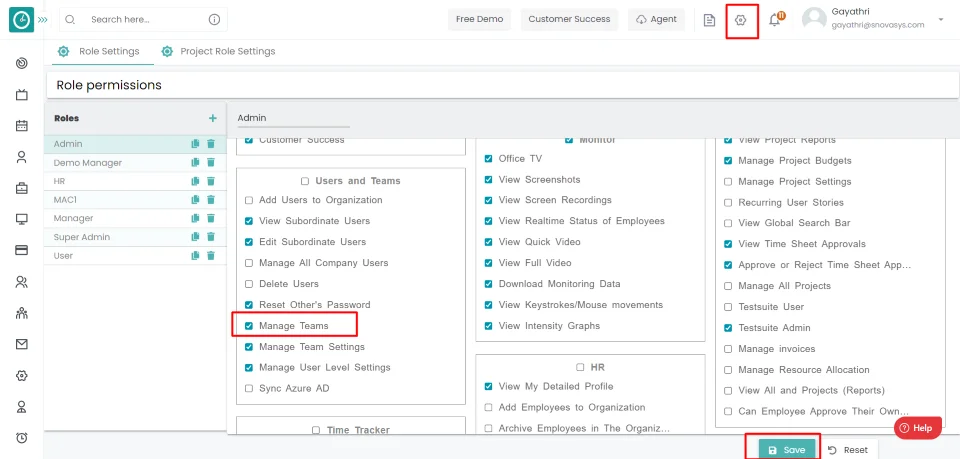
Task: Click the search info icon
Action: 214,20
